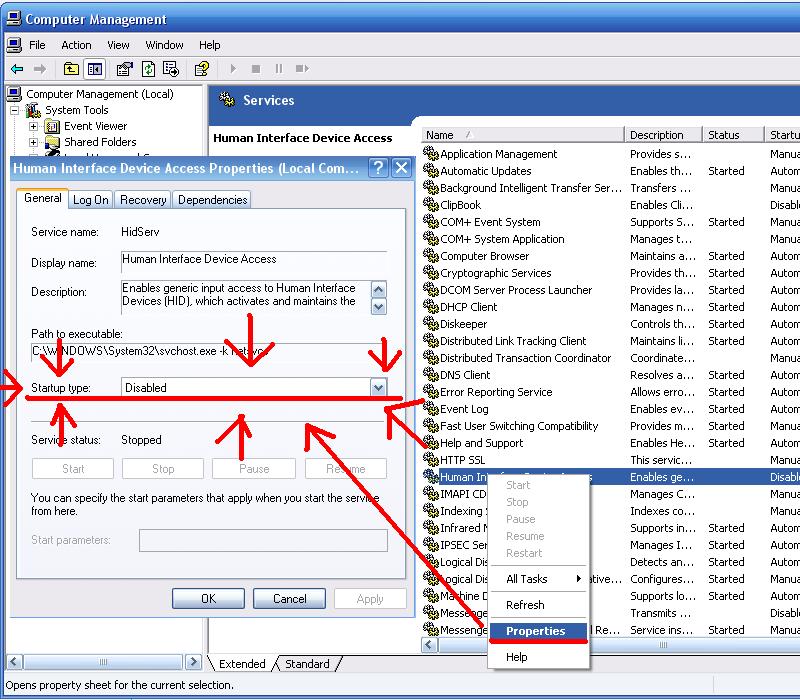Screen dimensions: 800x700
Task: Click the Cancel button in dialog
Action: click(x=289, y=598)
